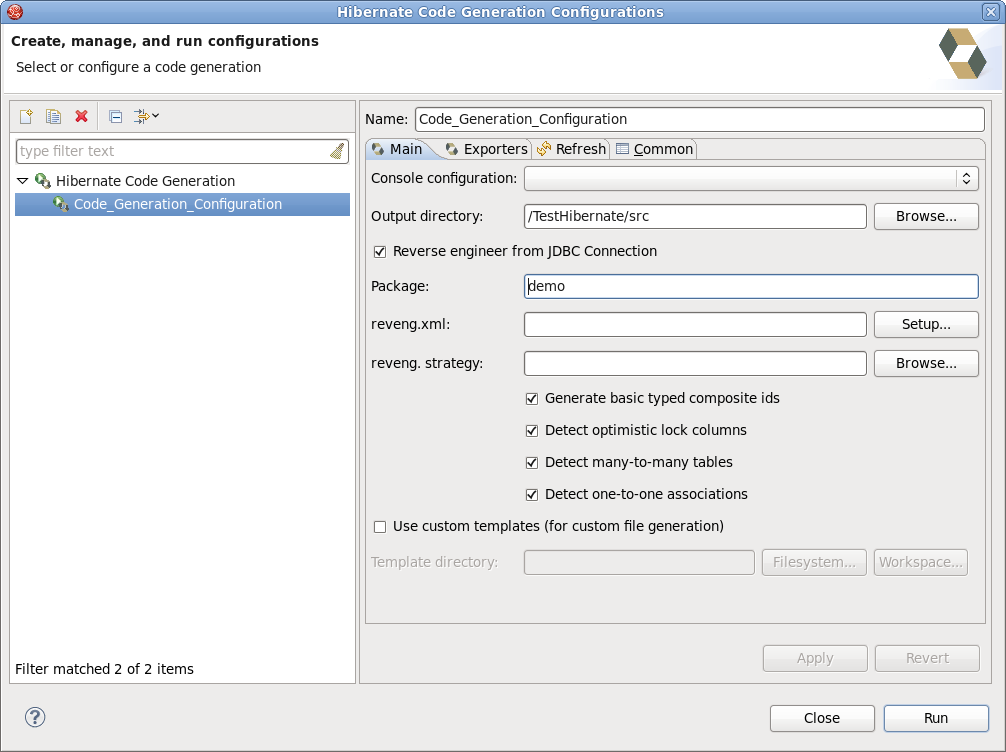The width and height of the screenshot is (1006, 752).
Task: Open filter launch configurations options
Action: (x=142, y=117)
